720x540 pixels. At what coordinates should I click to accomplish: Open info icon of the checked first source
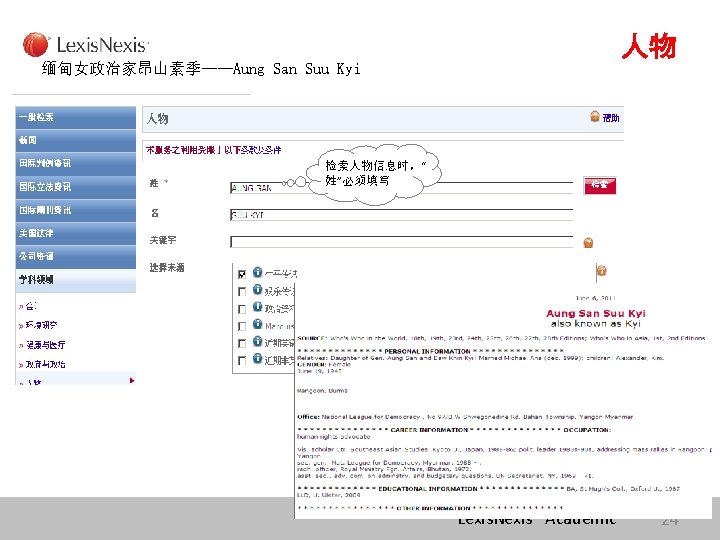coord(258,272)
